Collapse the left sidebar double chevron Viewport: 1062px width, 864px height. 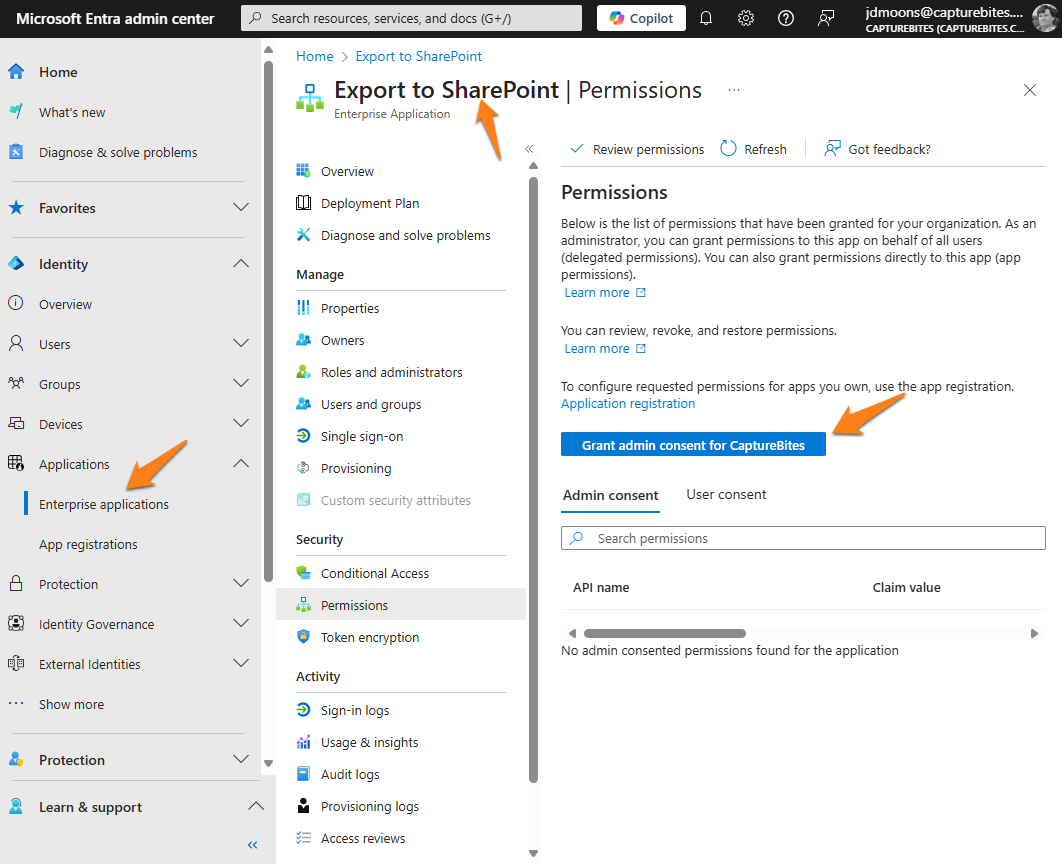click(253, 844)
